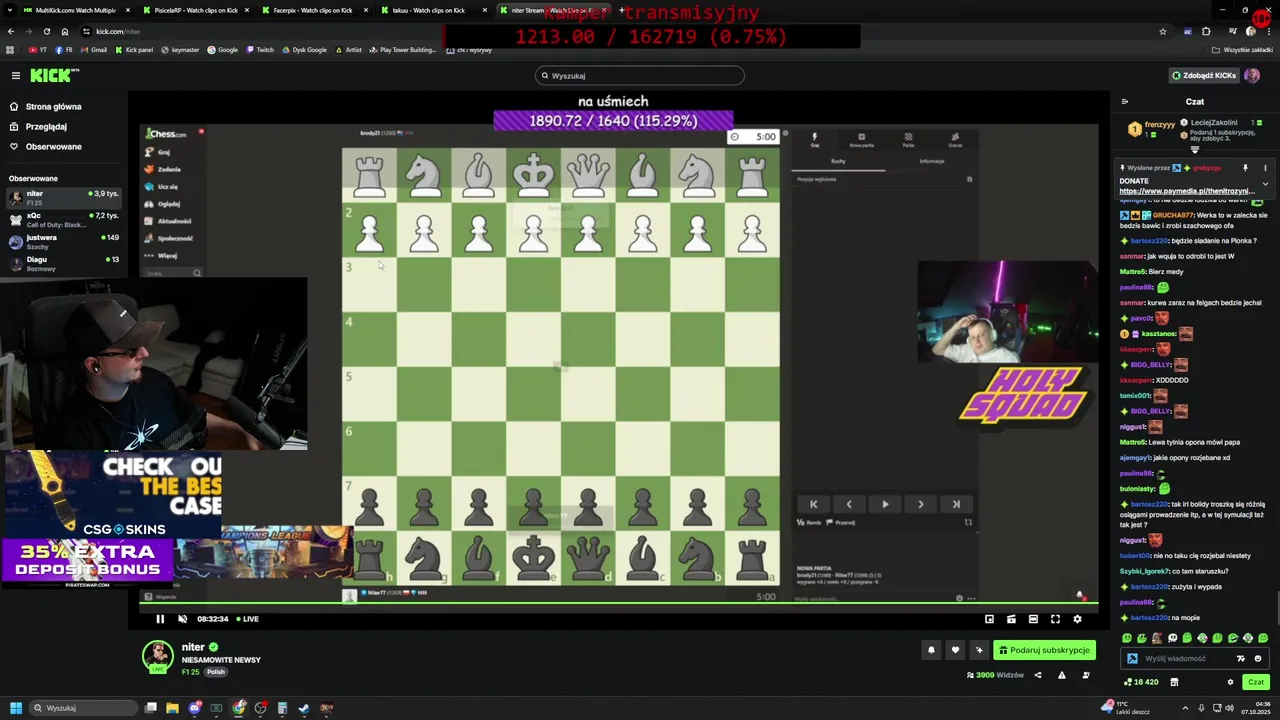Image resolution: width=1280 pixels, height=720 pixels.
Task: Unpin the pinned chat message
Action: tap(1245, 168)
